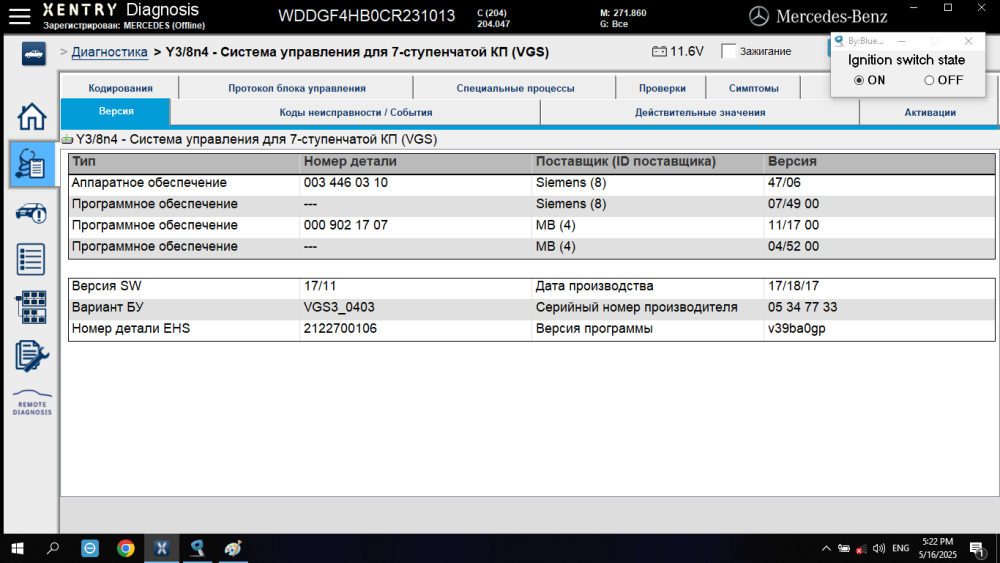The image size is (1000, 563).
Task: Open the ignition tool taskbar icon
Action: (x=197, y=548)
